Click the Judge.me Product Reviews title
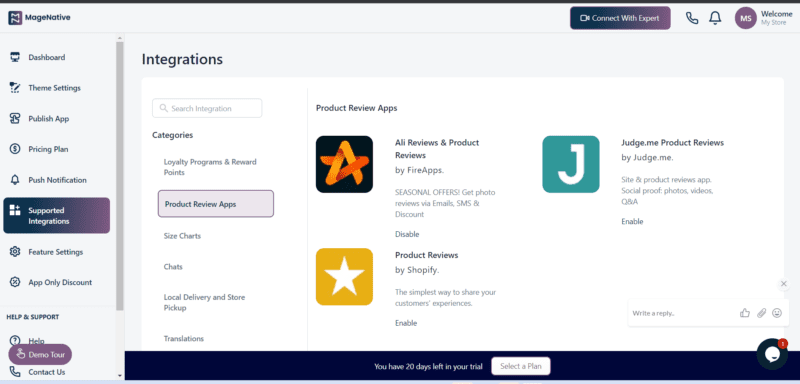 tap(672, 143)
